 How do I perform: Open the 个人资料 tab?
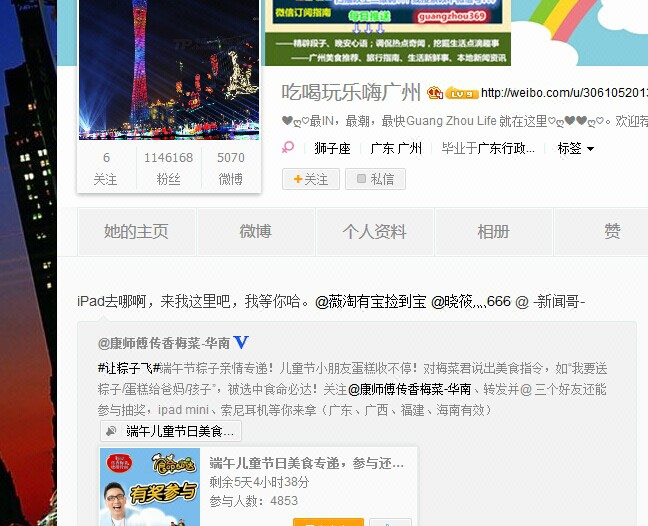coord(375,232)
